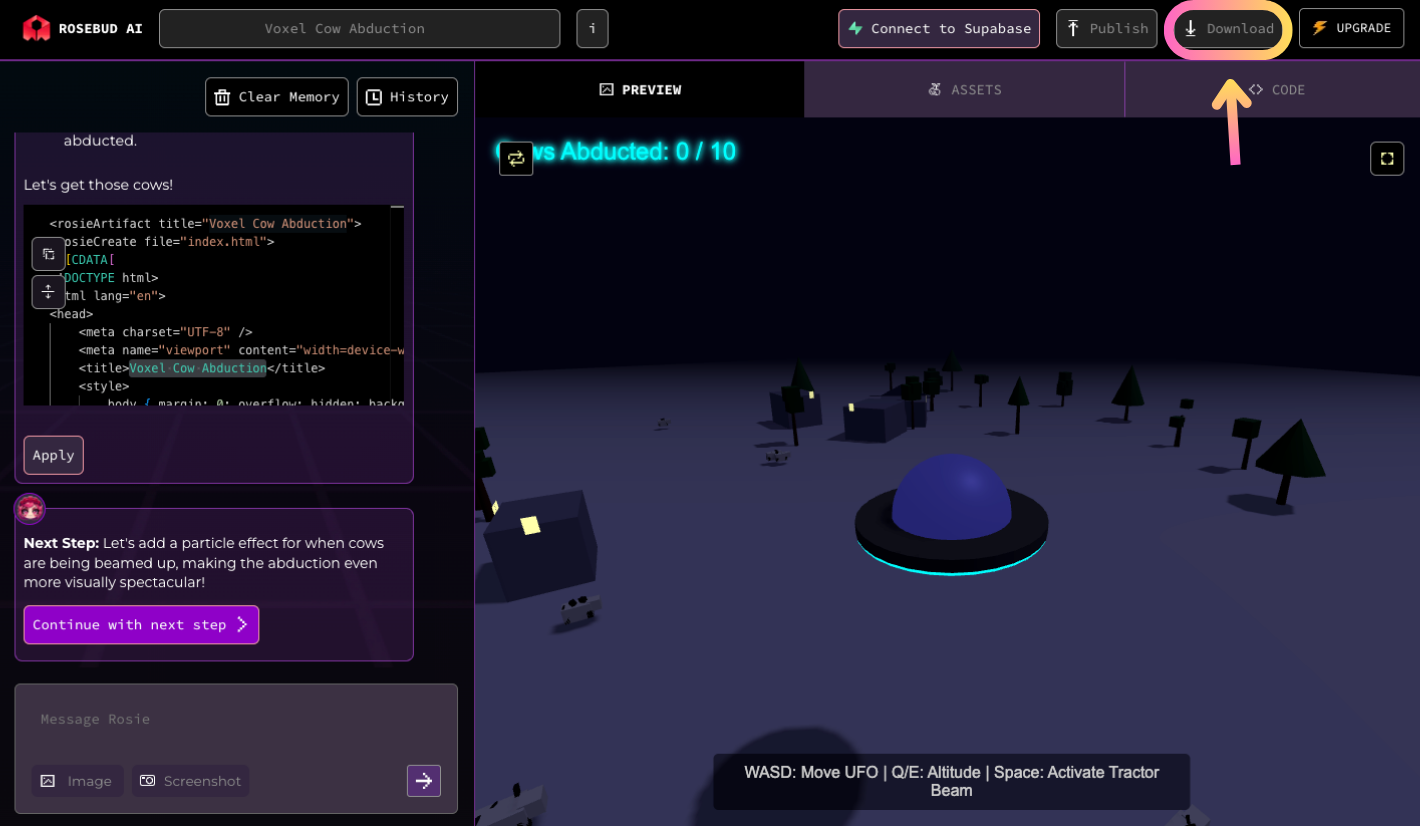This screenshot has width=1420, height=826.
Task: Add a Screenshot to the message
Action: tap(190, 781)
